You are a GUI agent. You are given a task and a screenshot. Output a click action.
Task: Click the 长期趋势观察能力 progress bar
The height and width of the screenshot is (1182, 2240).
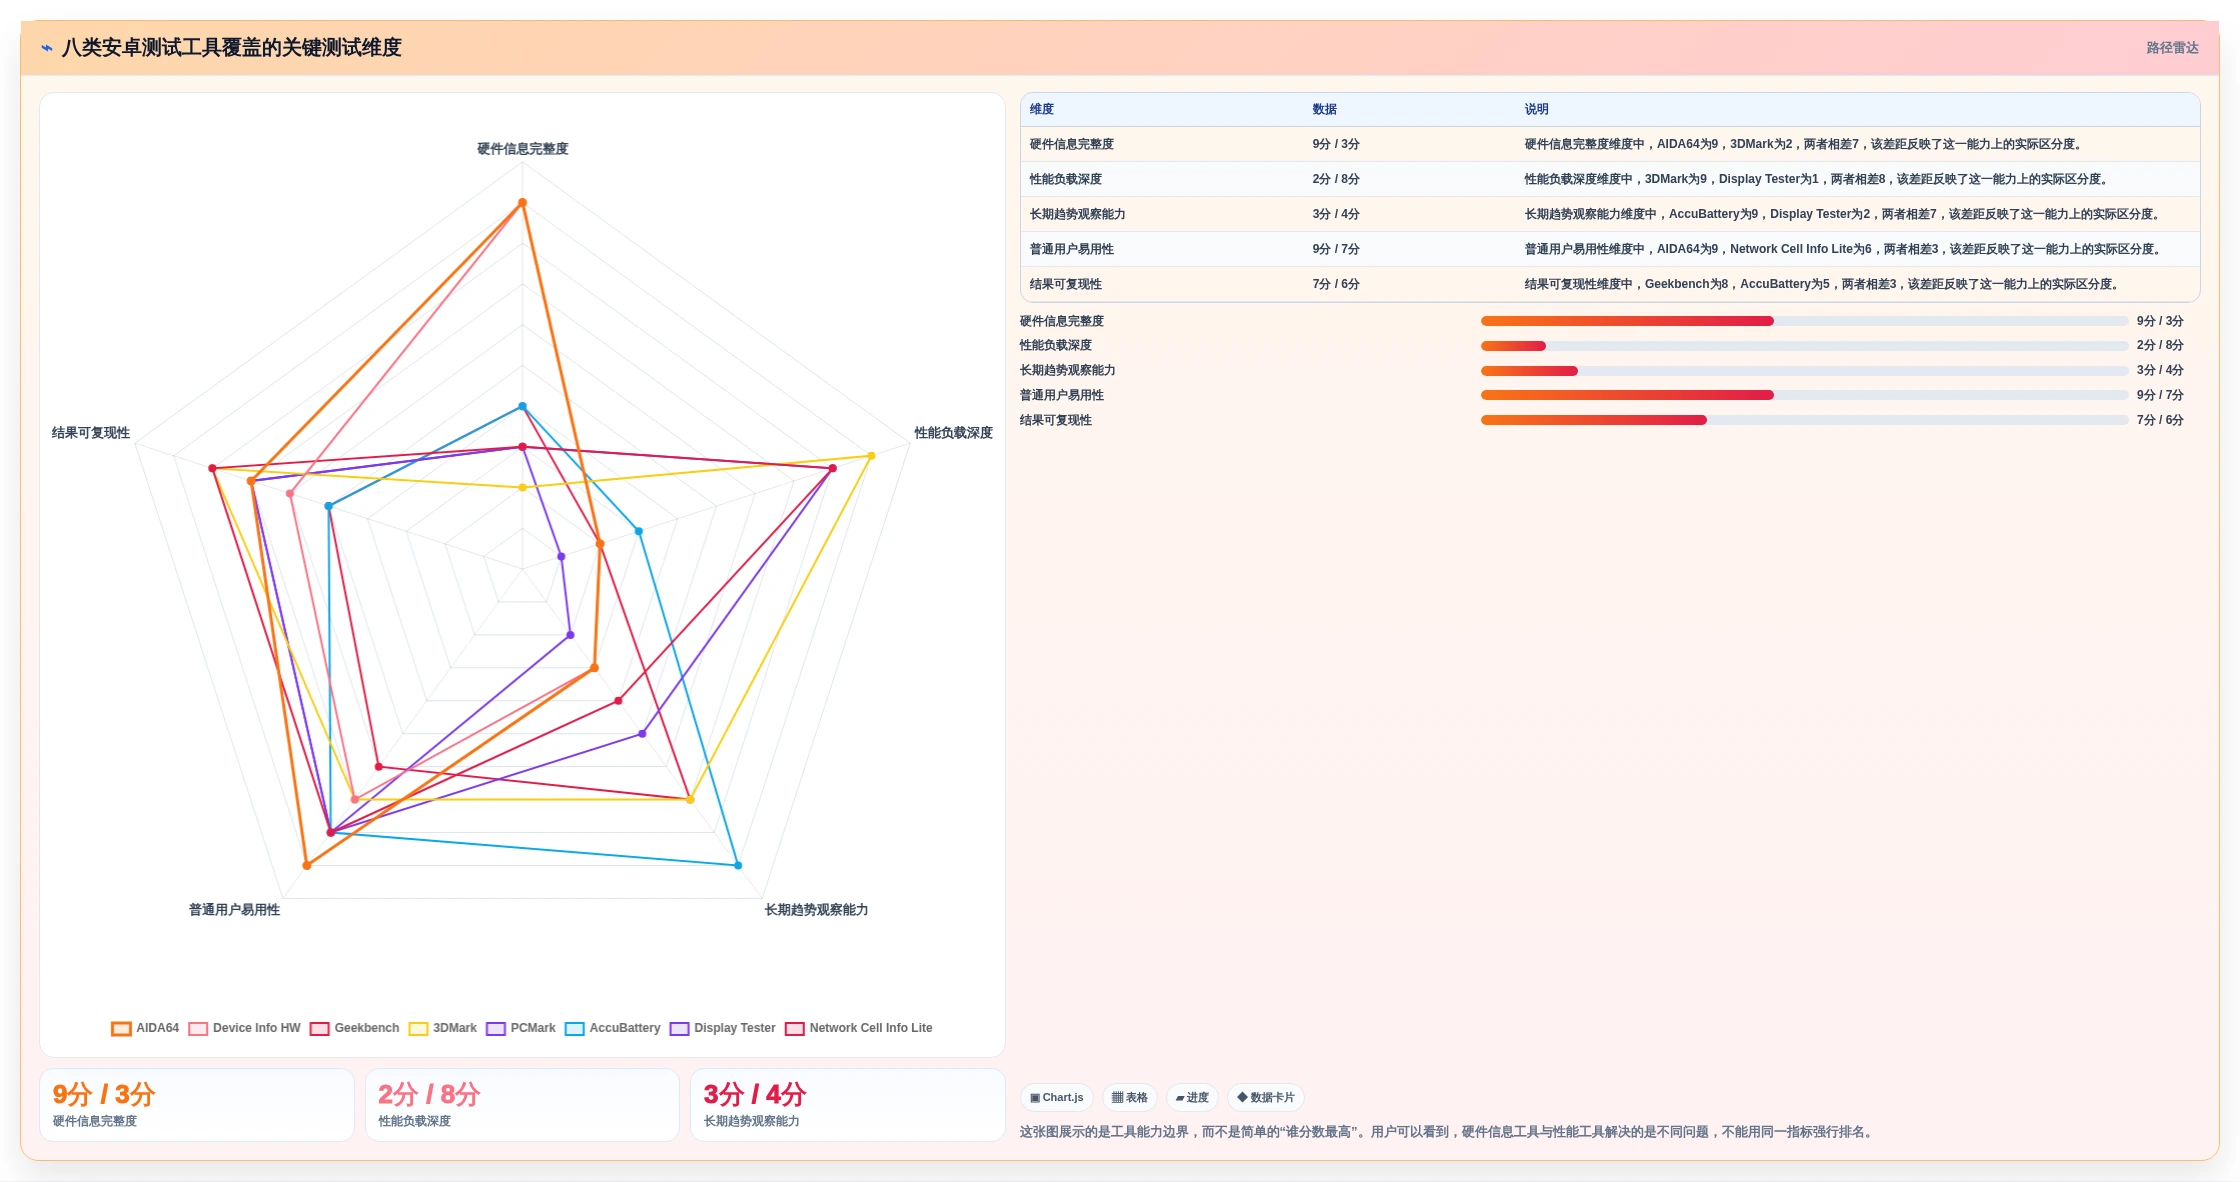tap(1804, 371)
